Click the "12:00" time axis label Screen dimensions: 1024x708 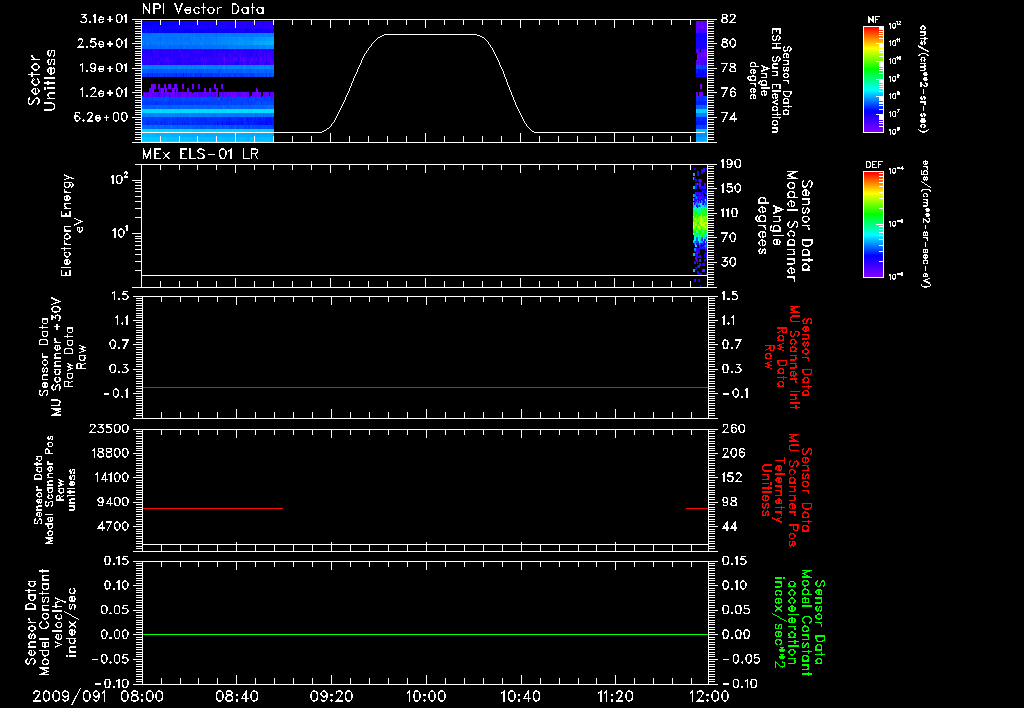[709, 697]
